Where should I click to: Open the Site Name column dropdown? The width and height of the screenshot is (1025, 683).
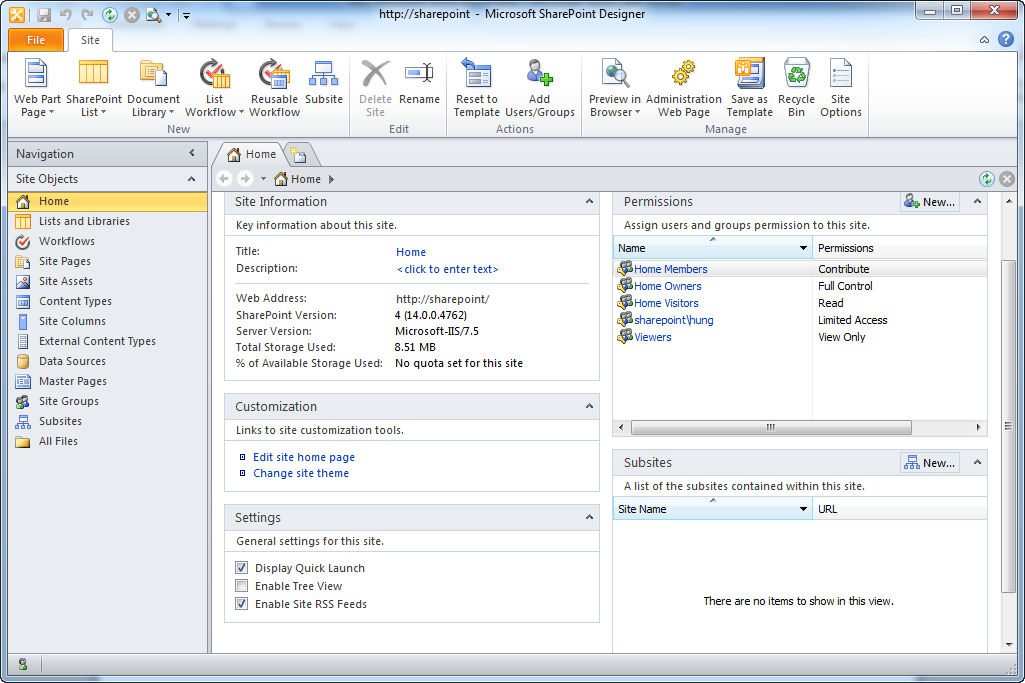tap(803, 509)
